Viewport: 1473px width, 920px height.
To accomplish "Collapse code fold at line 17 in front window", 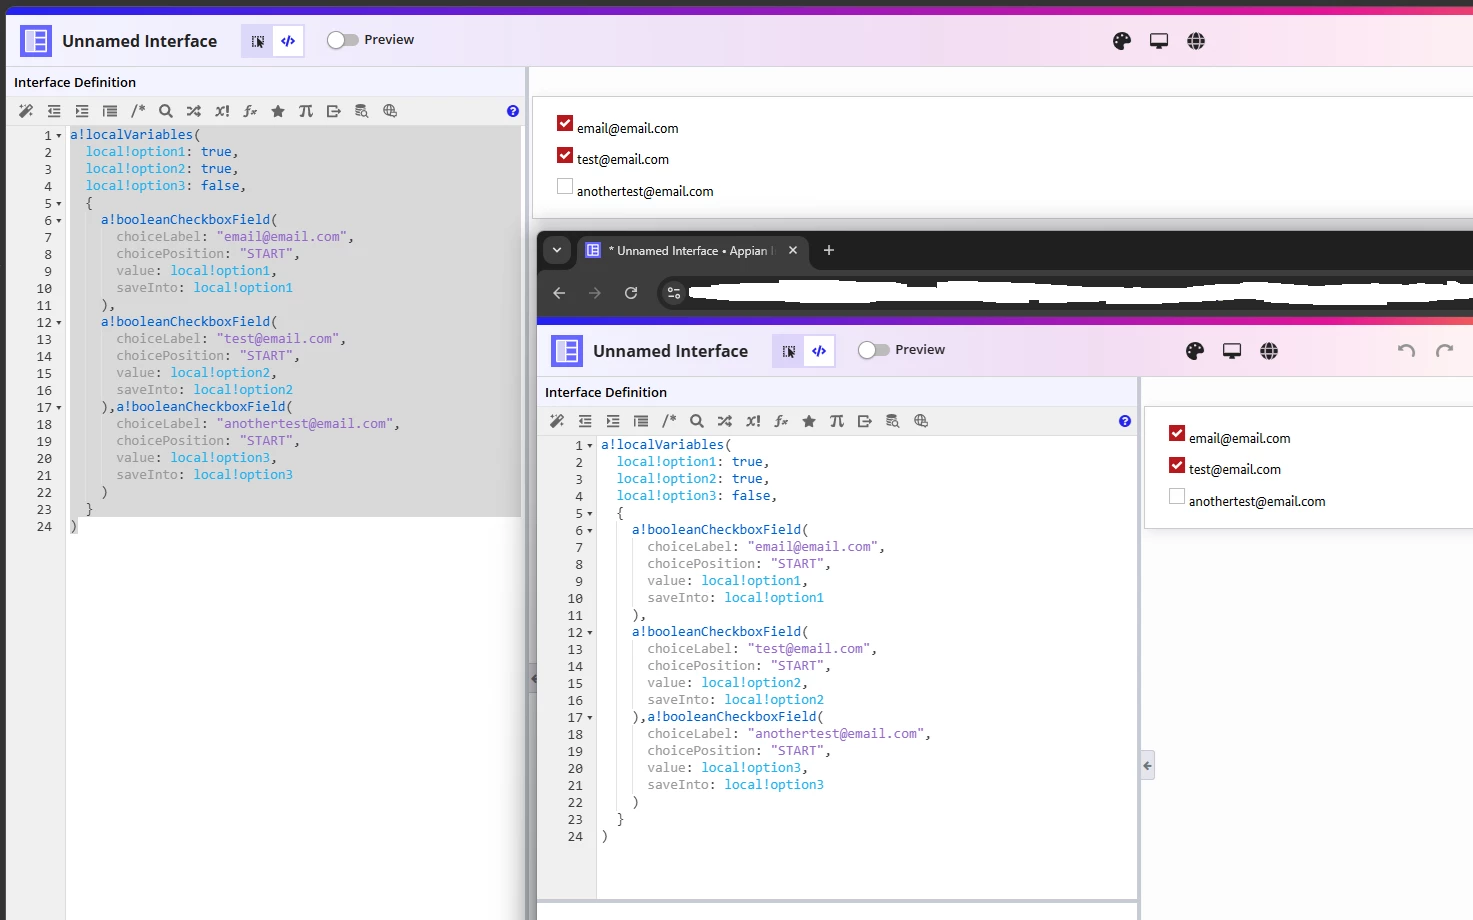I will 590,718.
